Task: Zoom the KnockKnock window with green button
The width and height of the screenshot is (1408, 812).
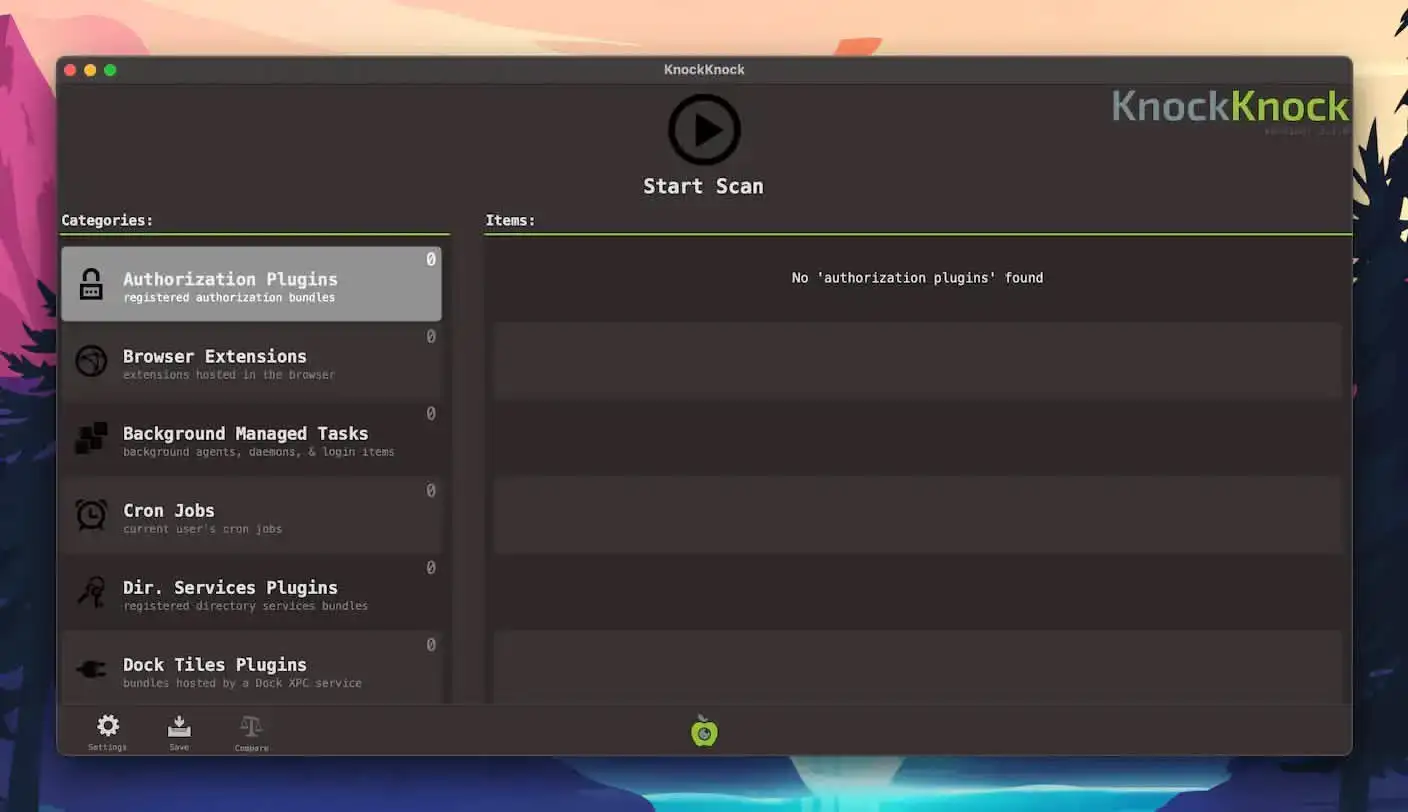Action: tap(110, 70)
